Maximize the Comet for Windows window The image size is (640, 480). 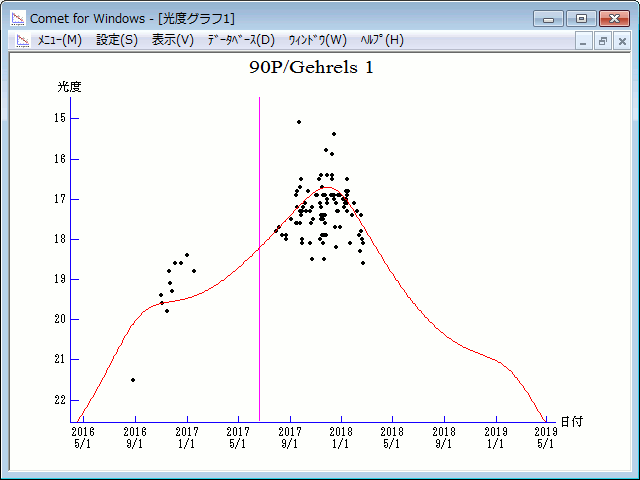(x=580, y=18)
